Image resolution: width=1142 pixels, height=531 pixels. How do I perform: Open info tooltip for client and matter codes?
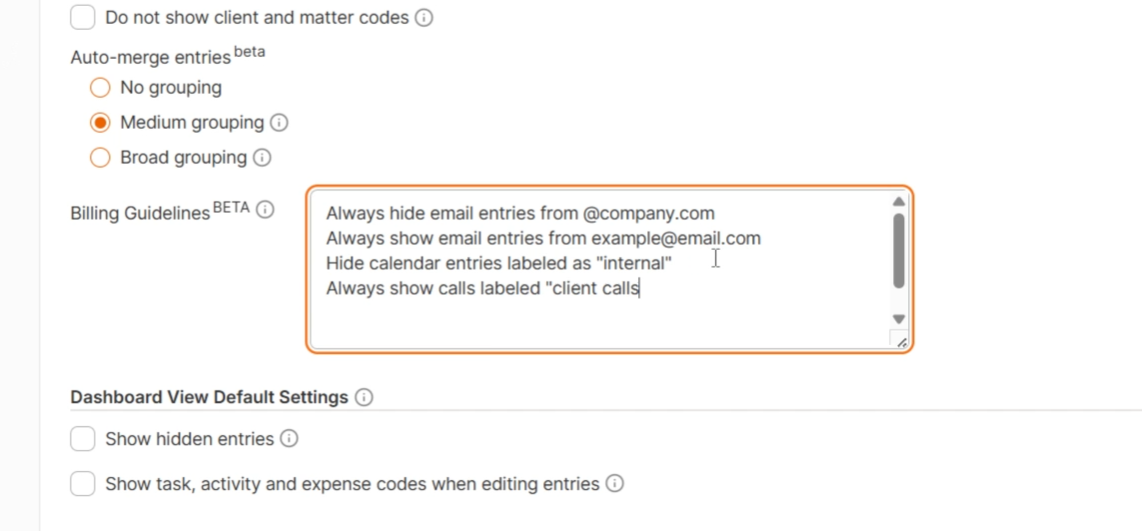click(x=424, y=18)
